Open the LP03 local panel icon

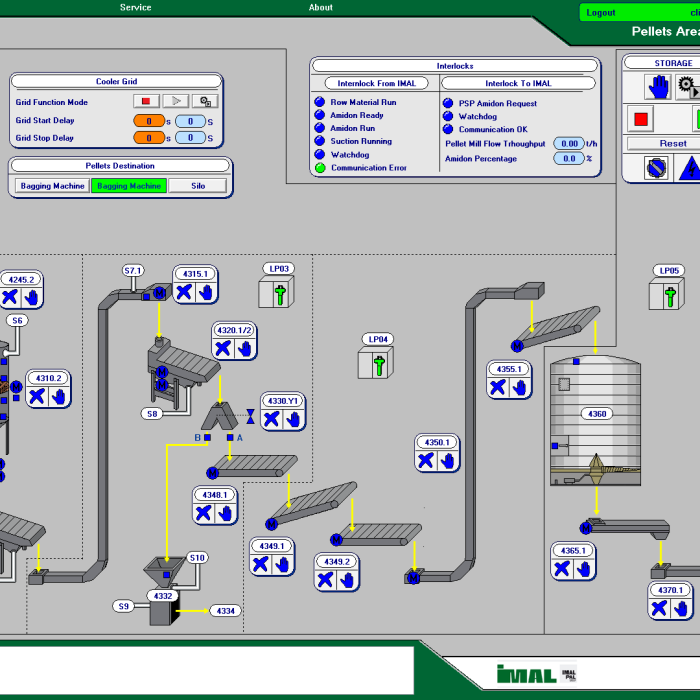279,293
